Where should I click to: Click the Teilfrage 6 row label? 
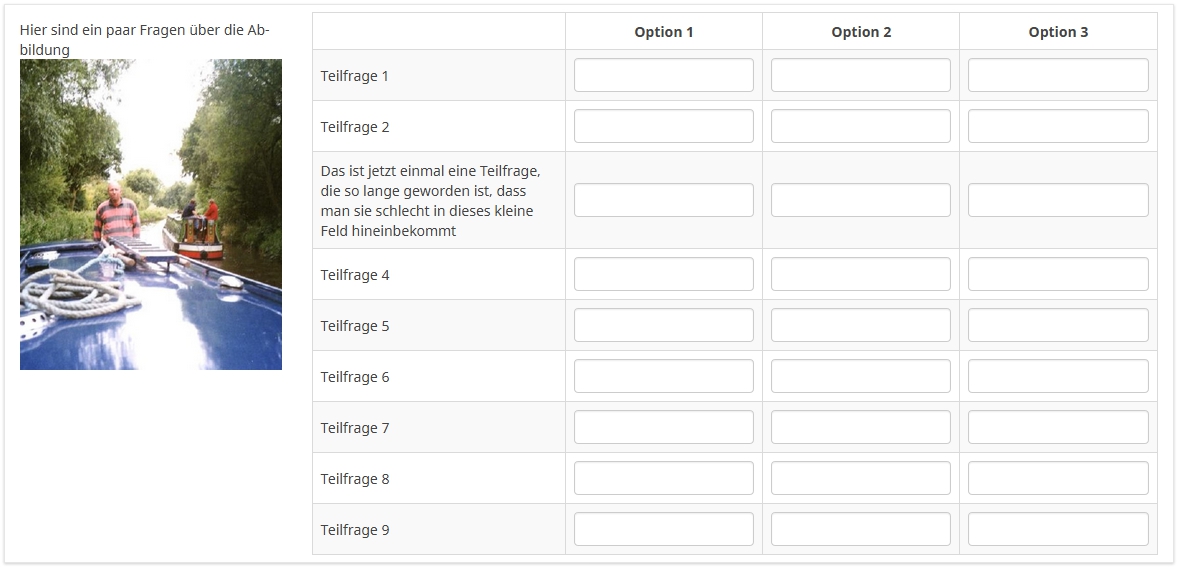point(355,377)
